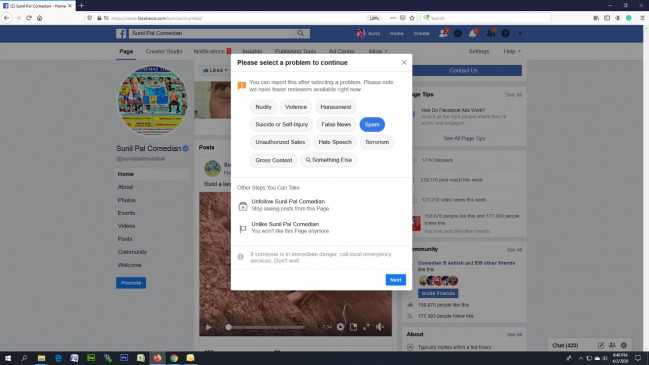
Task: Click the Facebook logo icon
Action: pyautogui.click(x=121, y=34)
